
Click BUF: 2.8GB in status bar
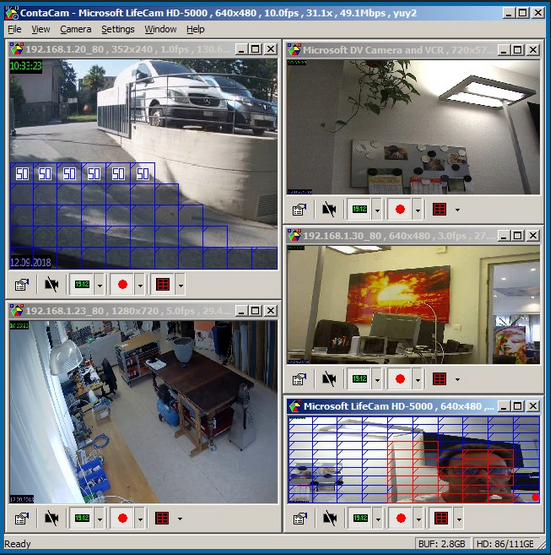coord(442,544)
